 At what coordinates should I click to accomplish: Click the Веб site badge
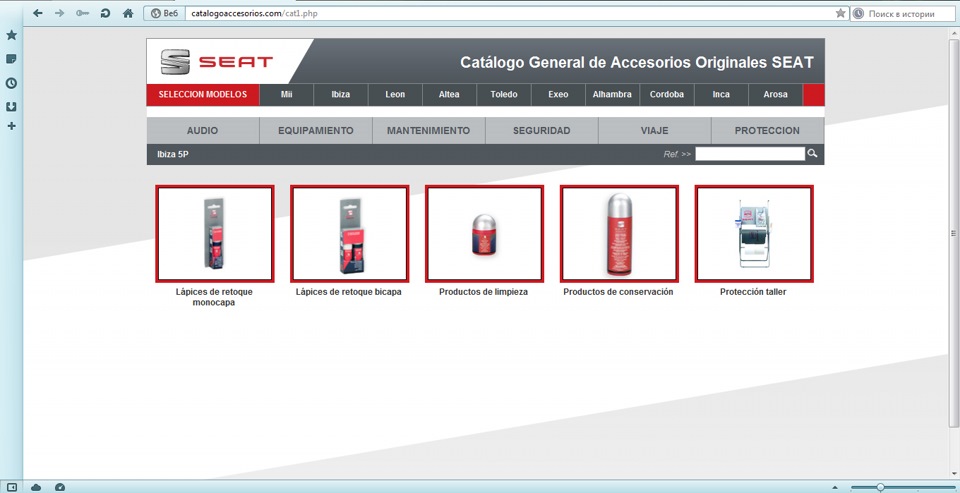(163, 13)
